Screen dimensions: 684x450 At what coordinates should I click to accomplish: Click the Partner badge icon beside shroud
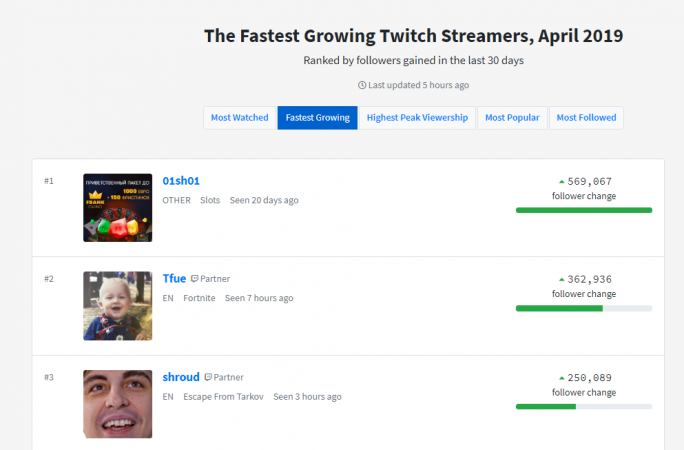(208, 377)
